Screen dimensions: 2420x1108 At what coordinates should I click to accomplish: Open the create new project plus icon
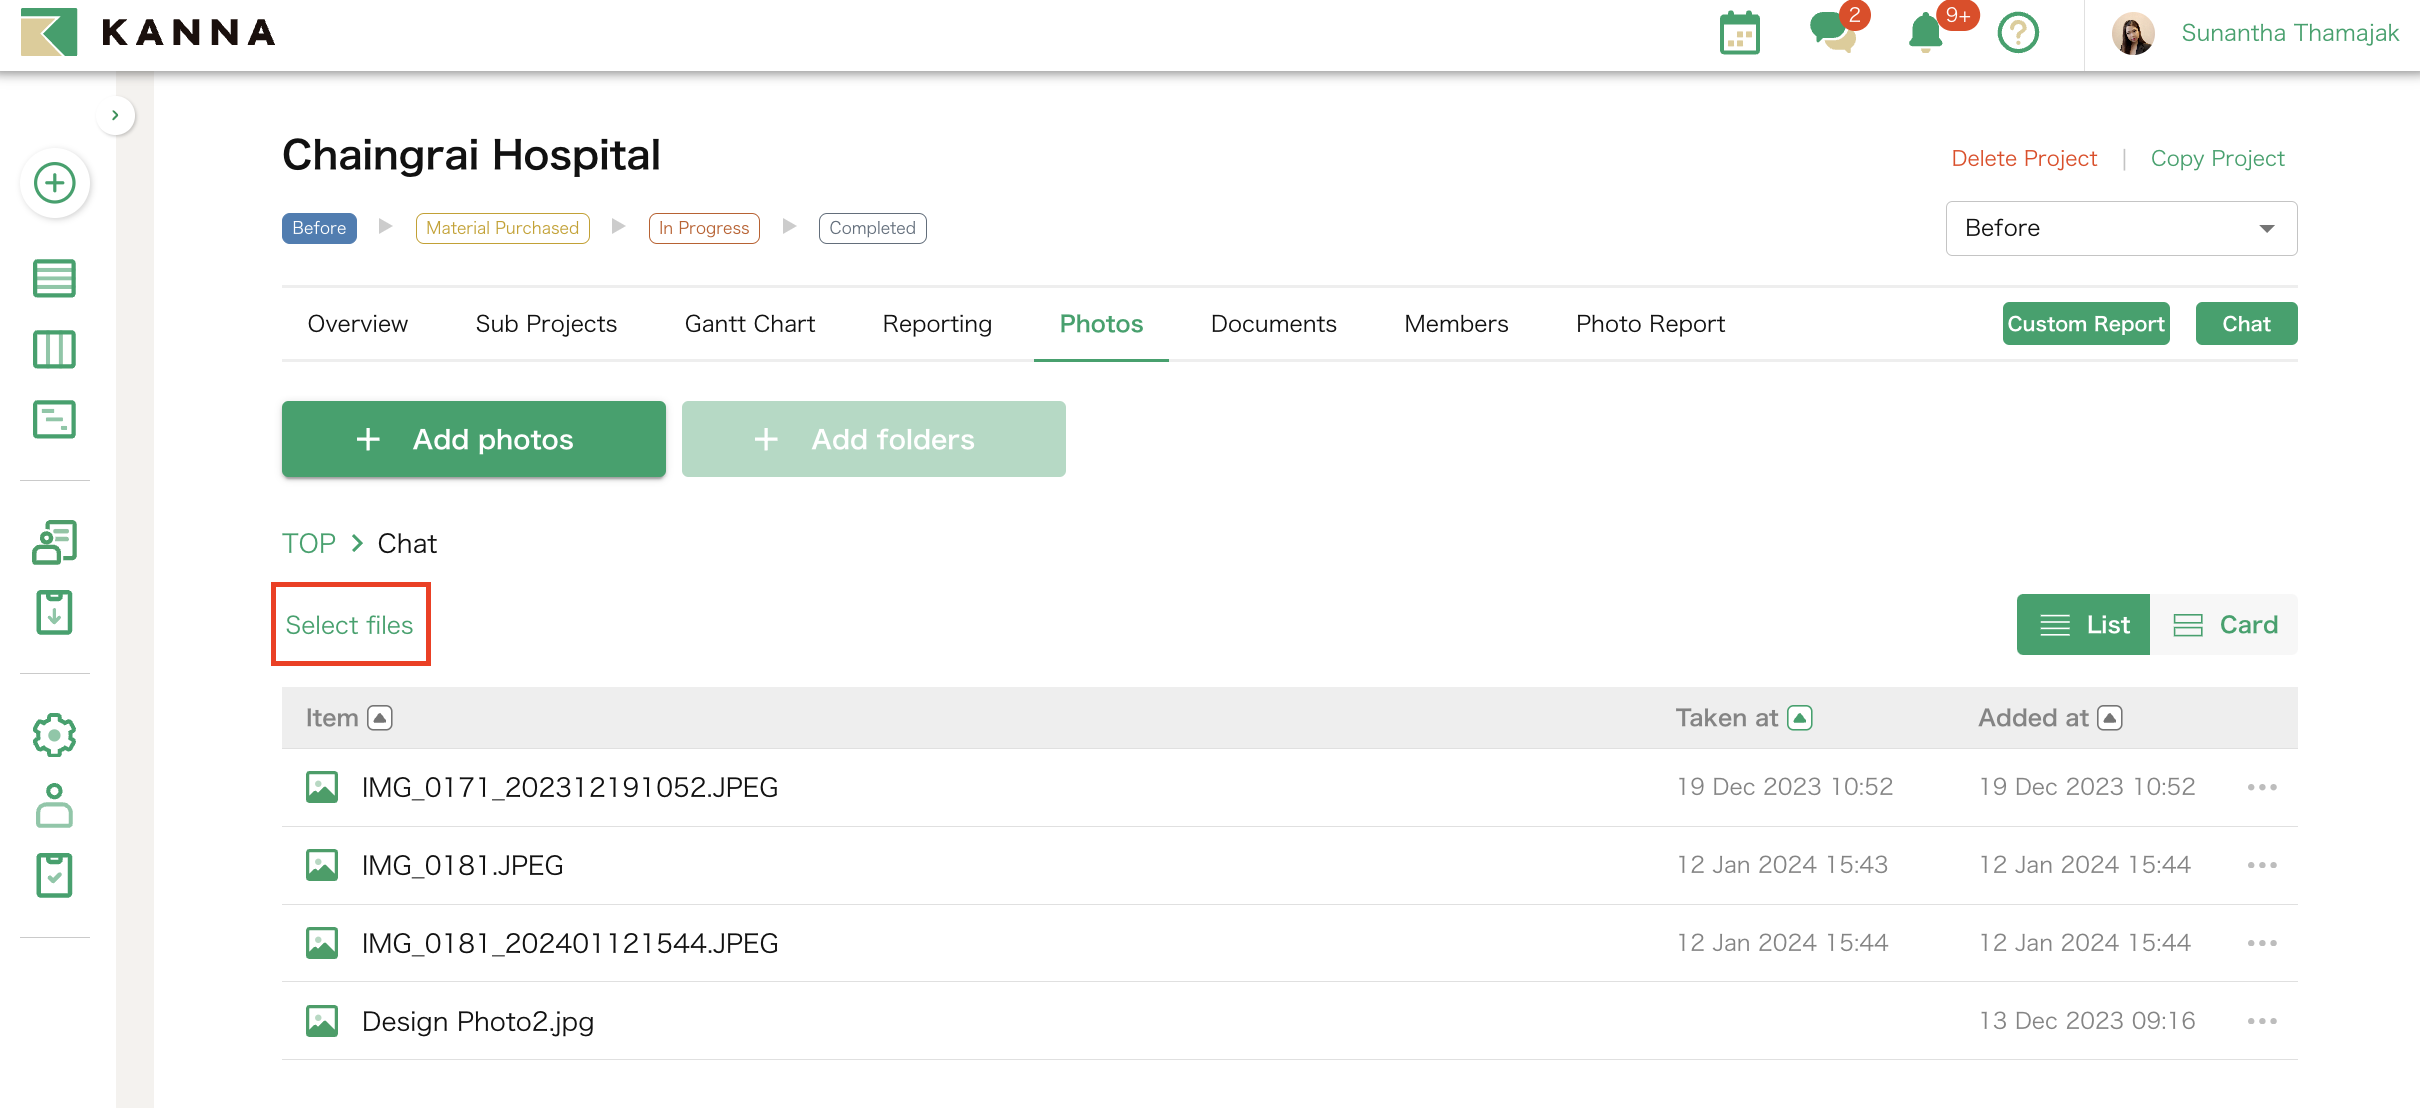55,183
